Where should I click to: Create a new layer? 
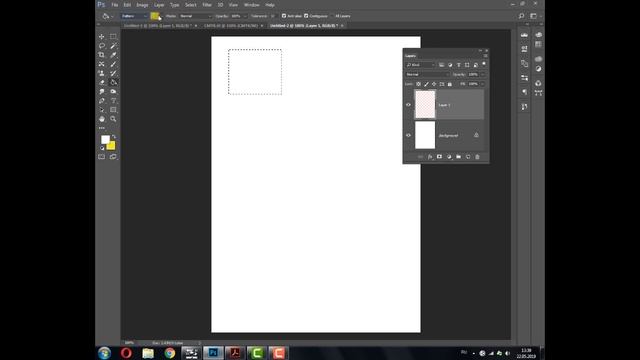pyautogui.click(x=468, y=157)
